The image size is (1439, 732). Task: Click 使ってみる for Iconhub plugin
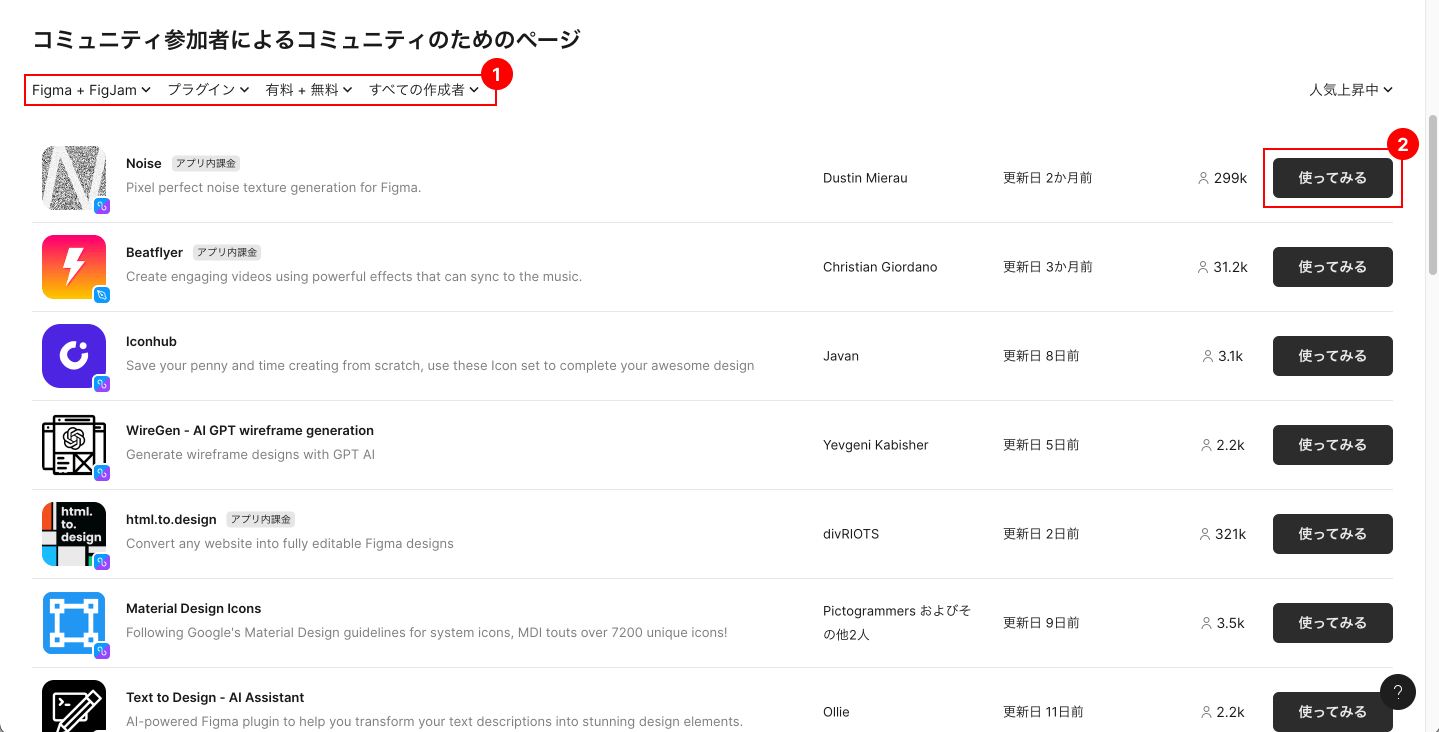(x=1332, y=356)
